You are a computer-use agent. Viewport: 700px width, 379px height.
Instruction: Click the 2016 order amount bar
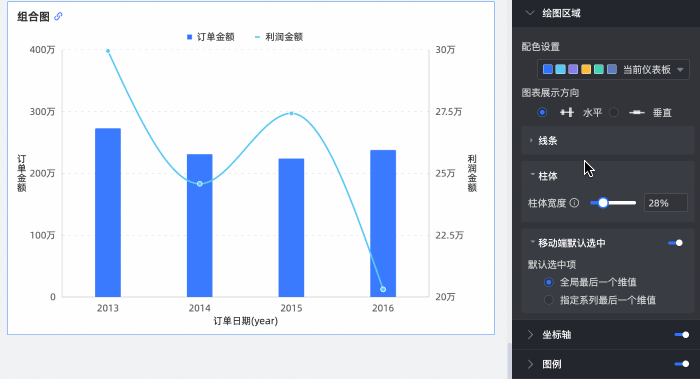pos(383,223)
